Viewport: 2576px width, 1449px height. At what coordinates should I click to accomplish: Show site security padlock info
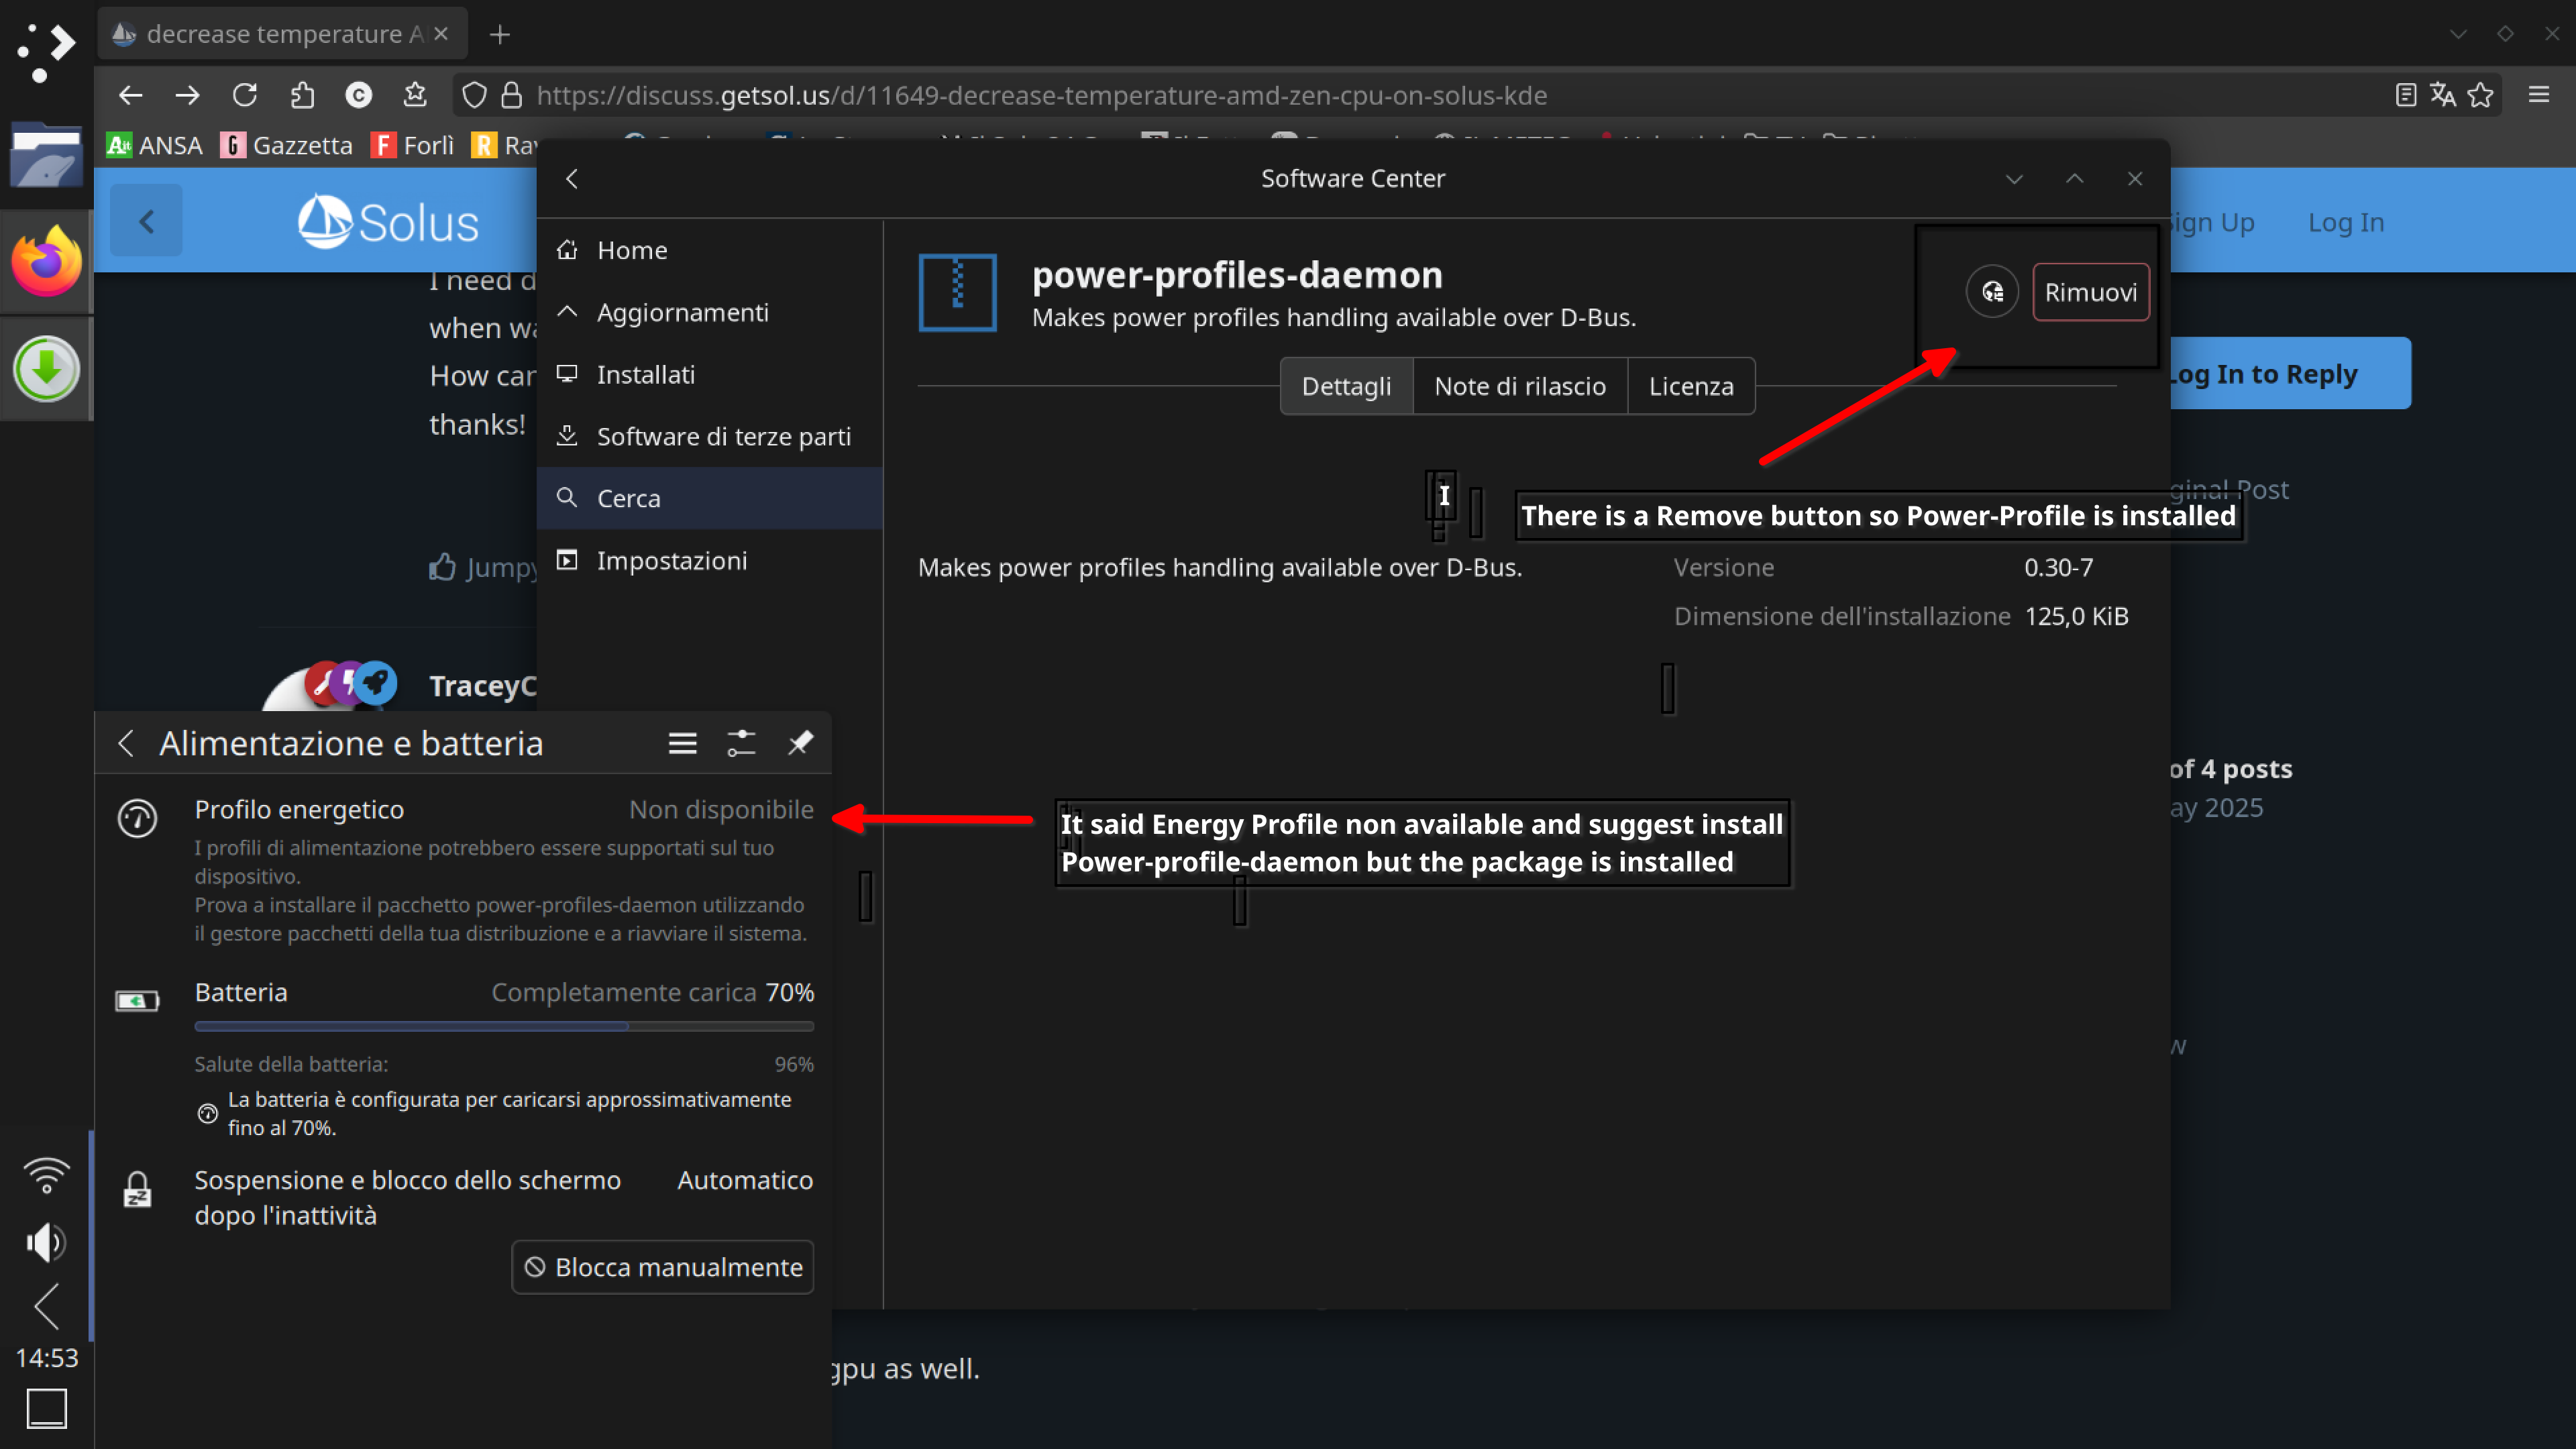[x=511, y=95]
